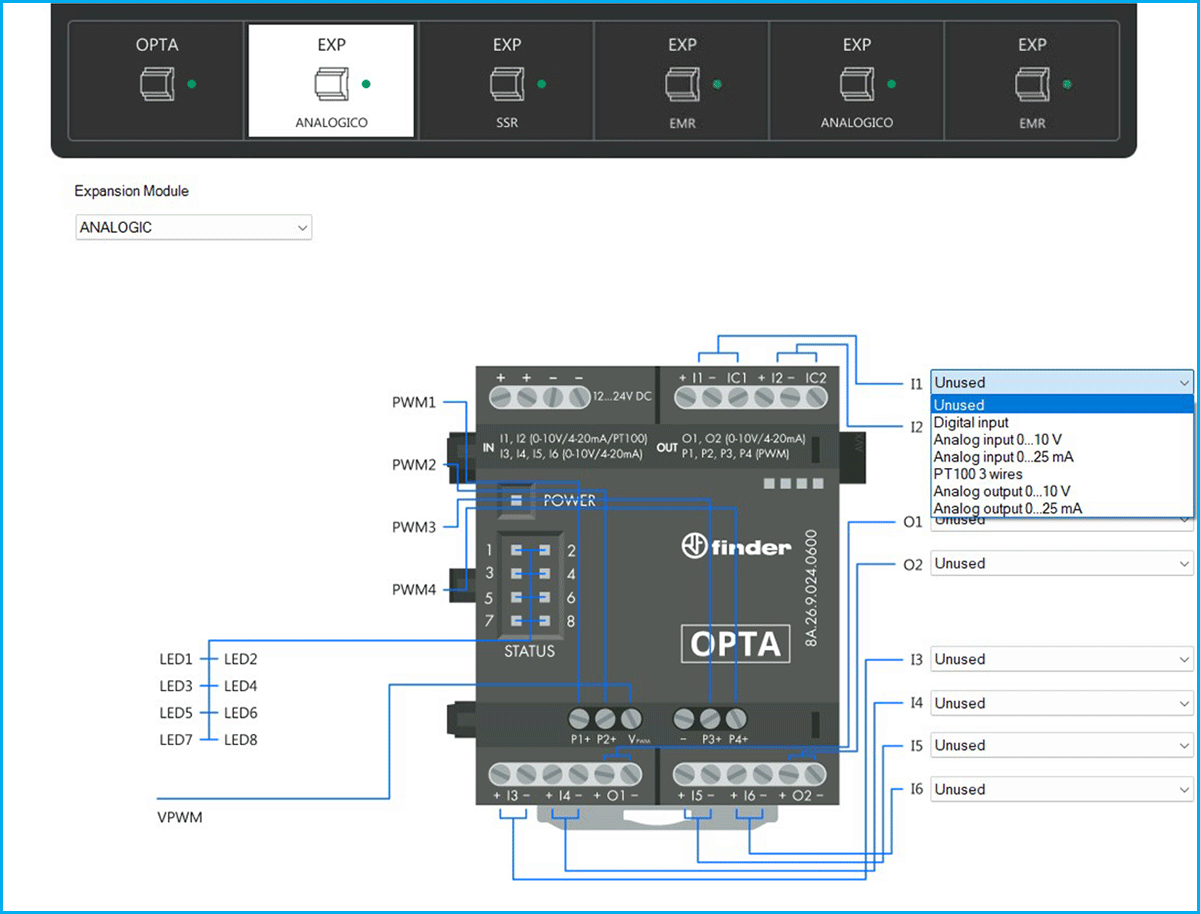Open the I5 mode dropdown

point(1061,745)
